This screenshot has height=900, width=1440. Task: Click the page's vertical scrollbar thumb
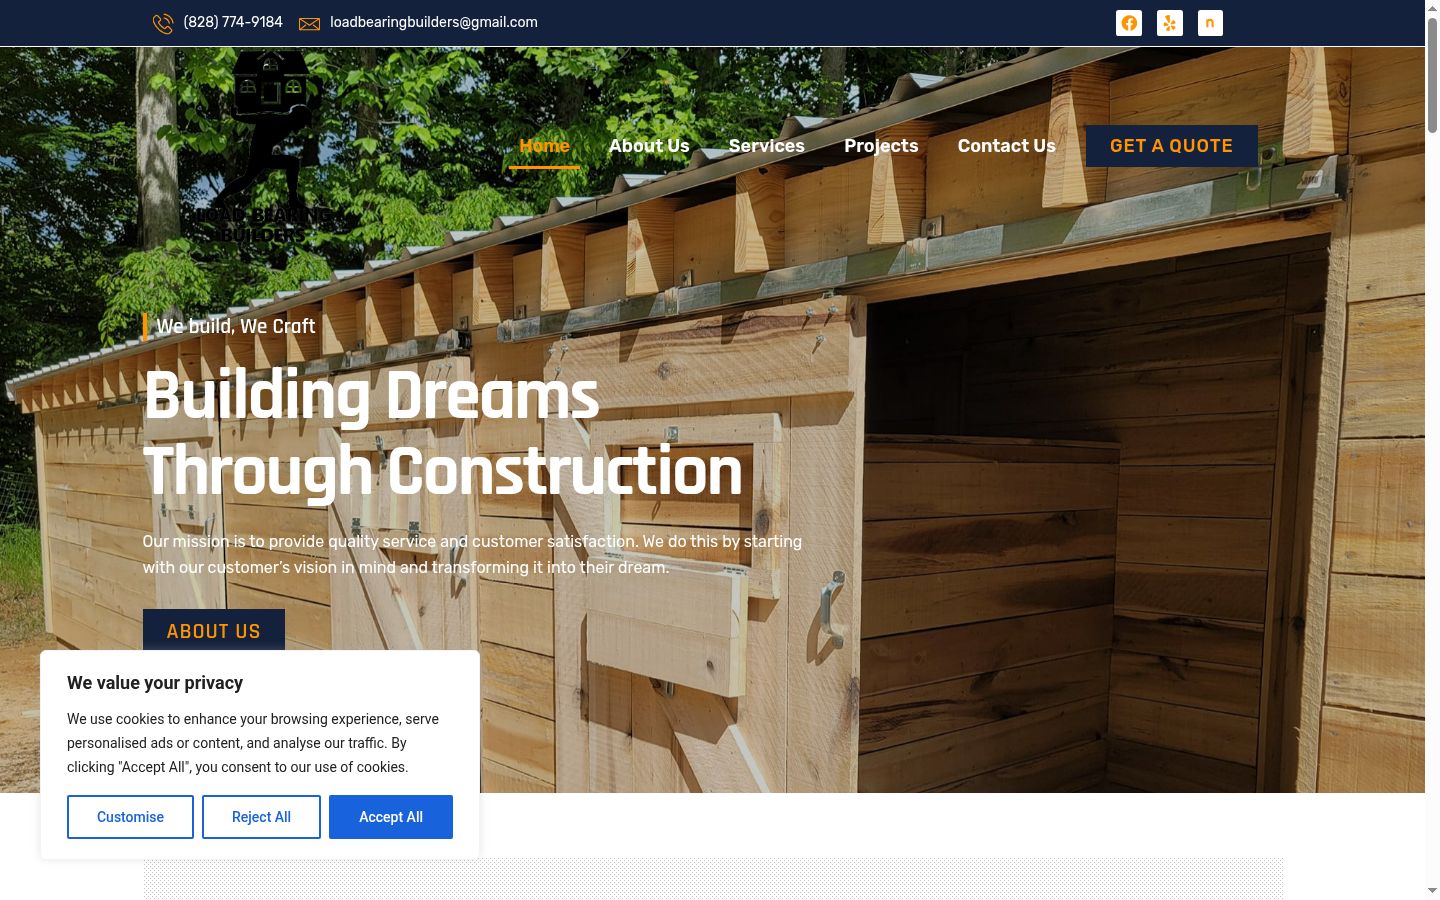[1432, 75]
